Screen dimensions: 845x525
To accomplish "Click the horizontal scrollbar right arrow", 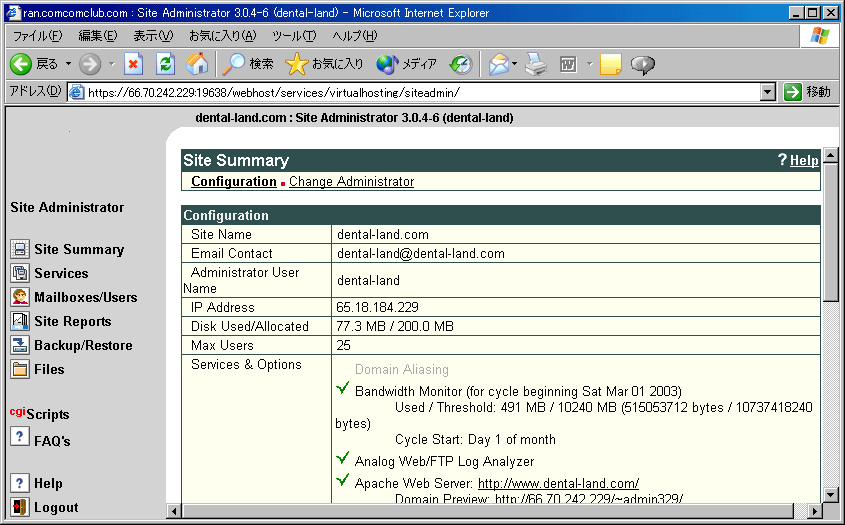I will pos(815,510).
